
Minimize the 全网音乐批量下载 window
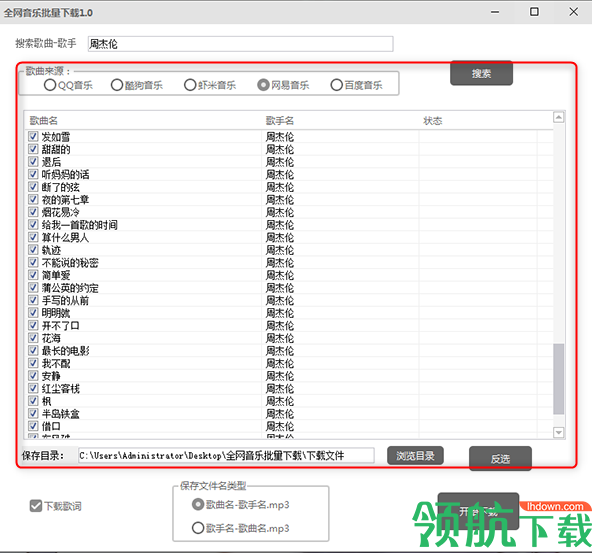click(x=495, y=12)
